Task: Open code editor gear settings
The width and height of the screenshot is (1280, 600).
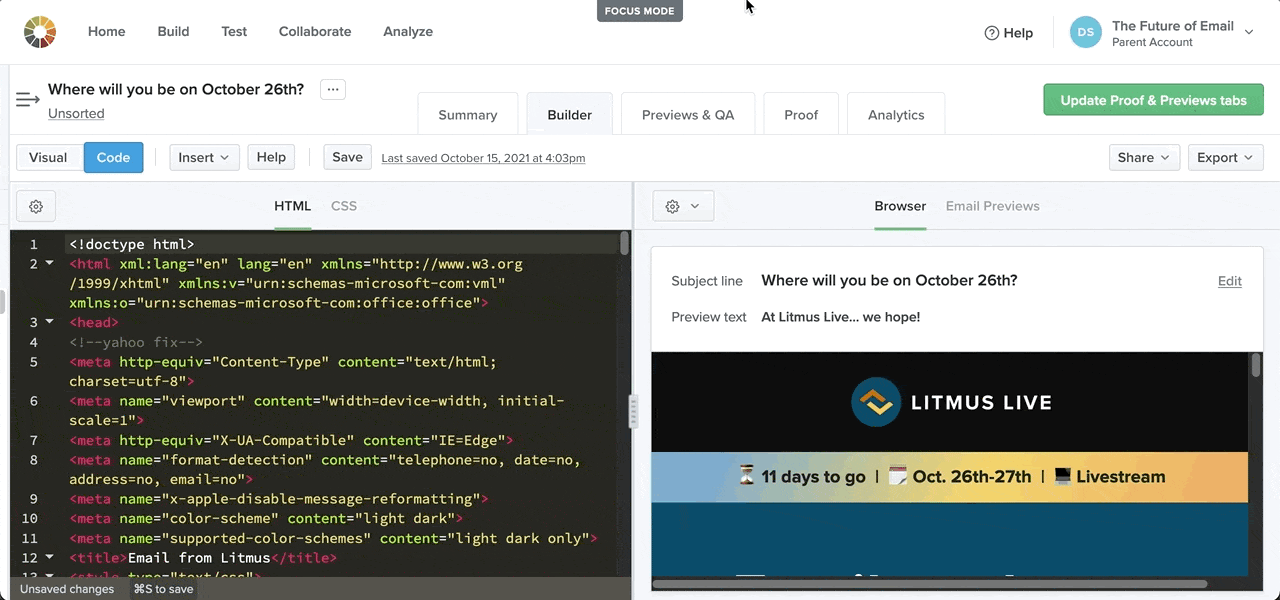Action: 36,206
